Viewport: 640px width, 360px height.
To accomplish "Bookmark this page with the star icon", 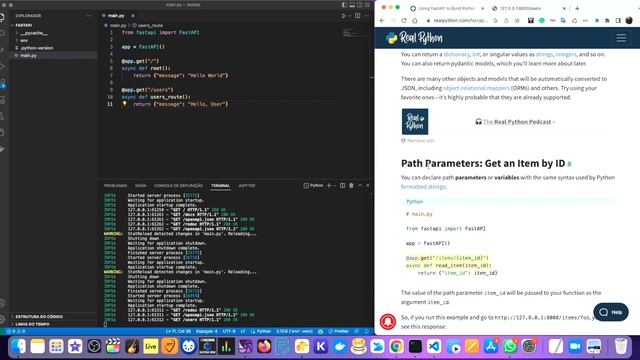I will click(517, 20).
